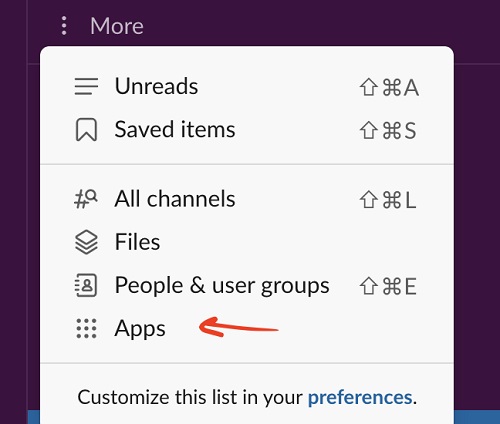Click the Files stacked-layers icon
Viewport: 500px width, 424px height.
point(86,242)
